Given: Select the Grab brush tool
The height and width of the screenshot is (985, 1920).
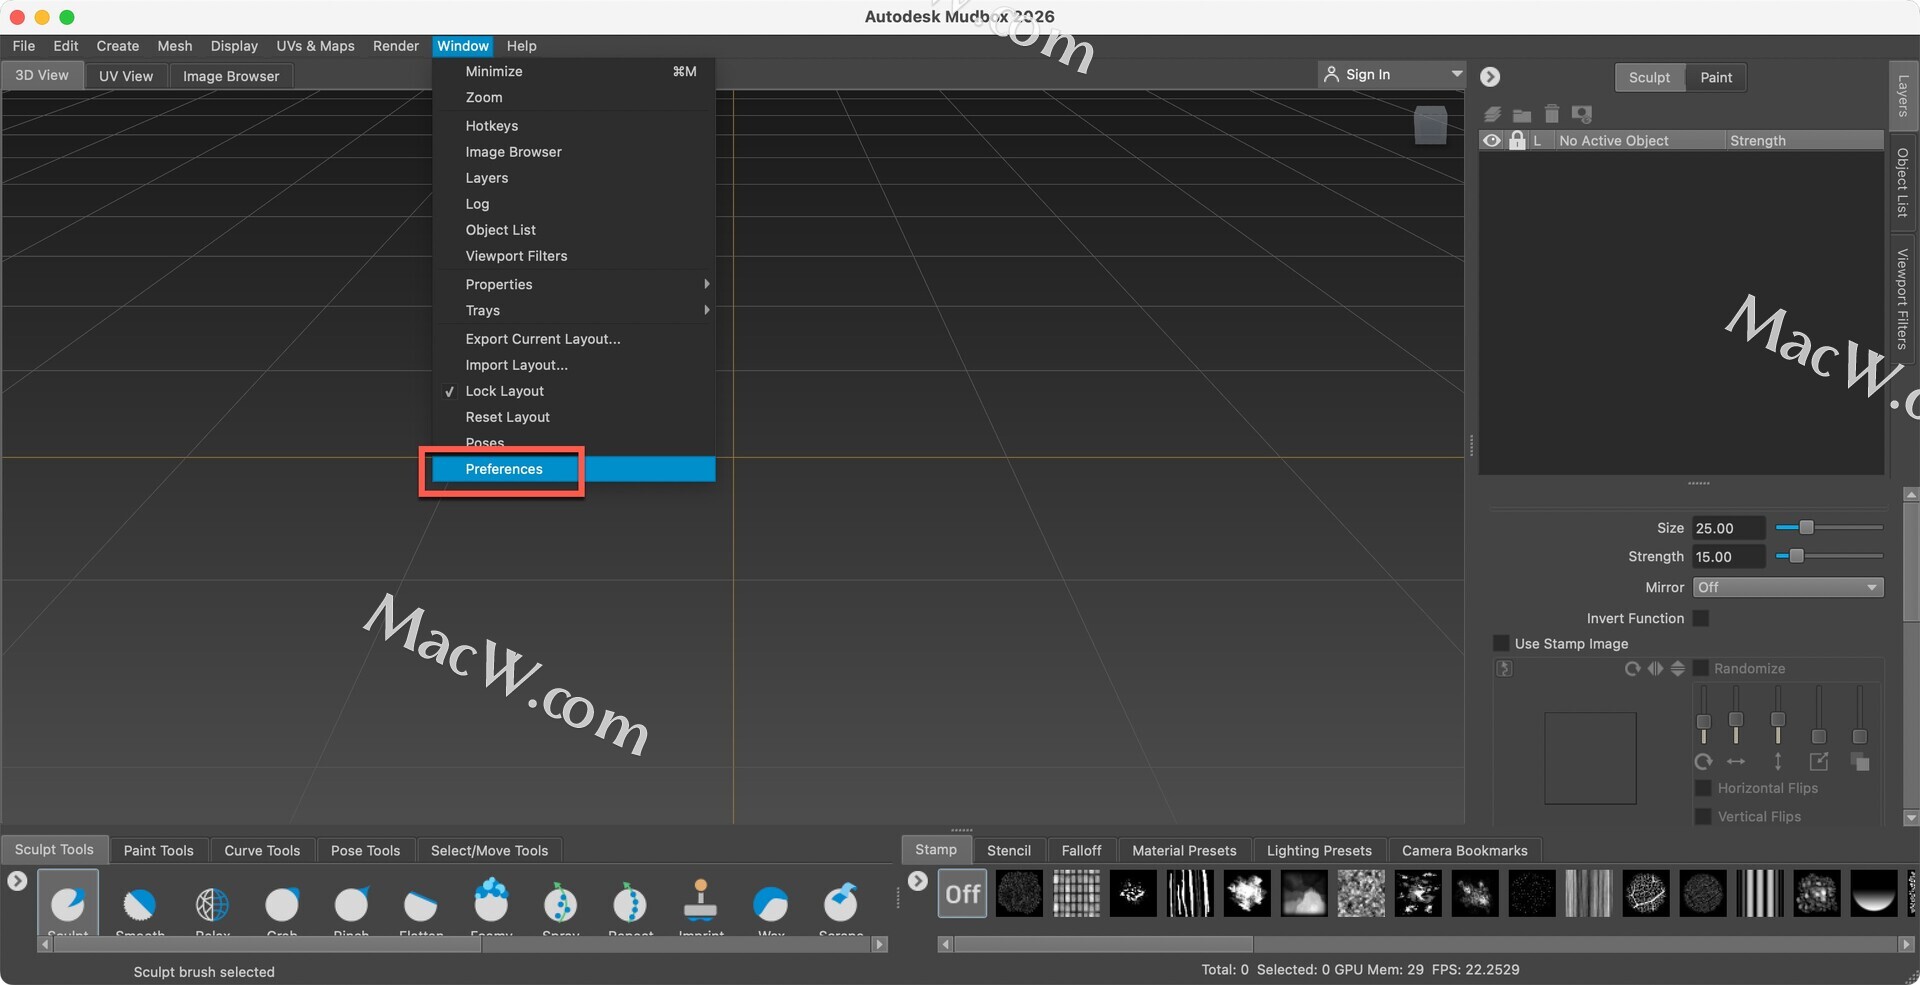Looking at the screenshot, I should tap(282, 904).
